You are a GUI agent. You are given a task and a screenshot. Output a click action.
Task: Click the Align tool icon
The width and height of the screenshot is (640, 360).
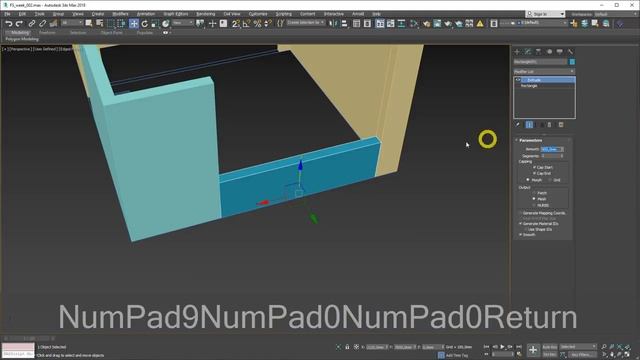(344, 24)
